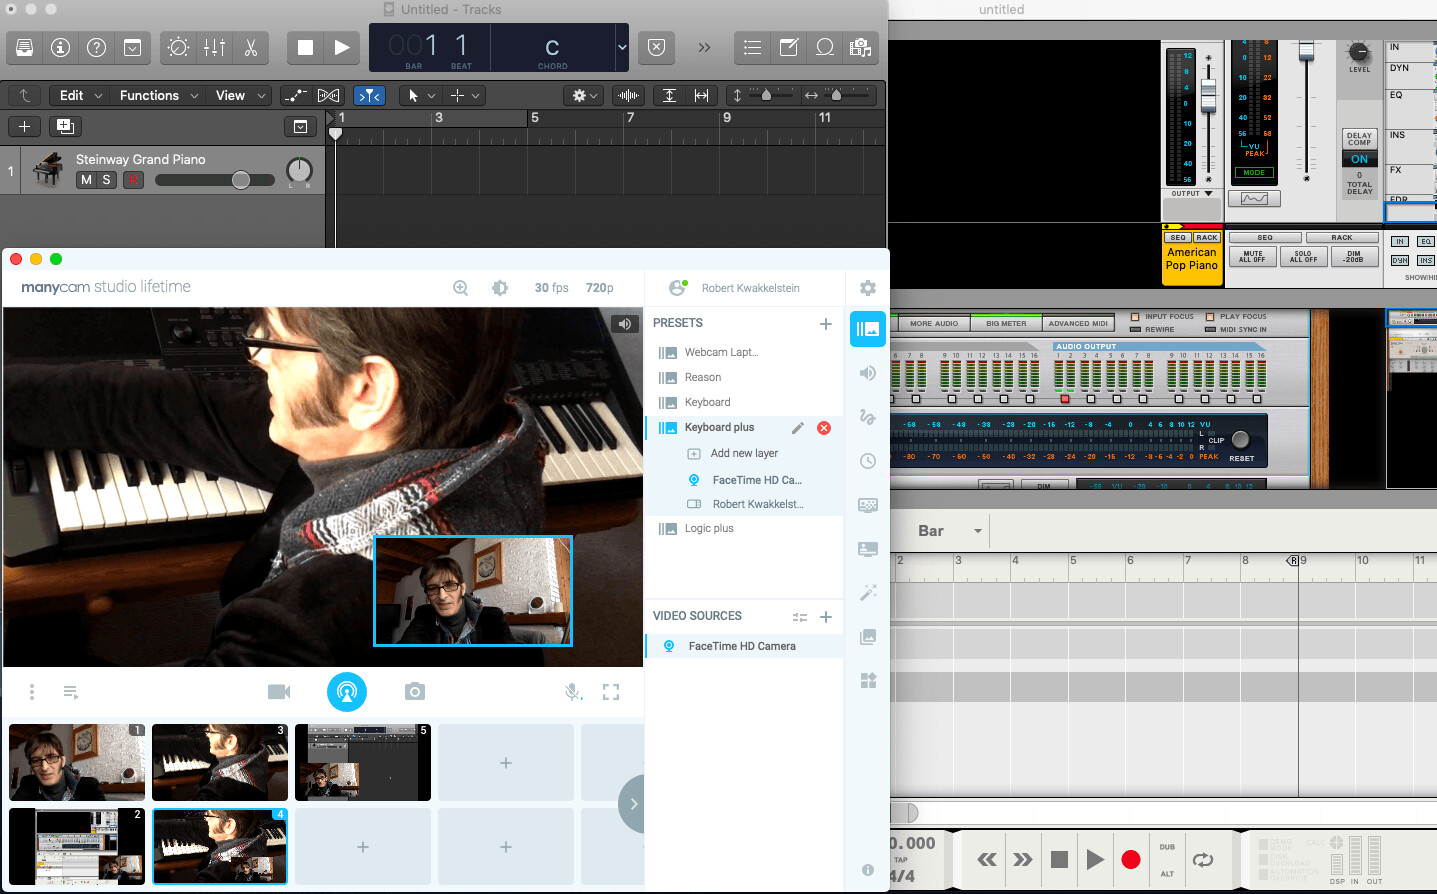Select ManyCam preset thumbnail number 3

[220, 762]
